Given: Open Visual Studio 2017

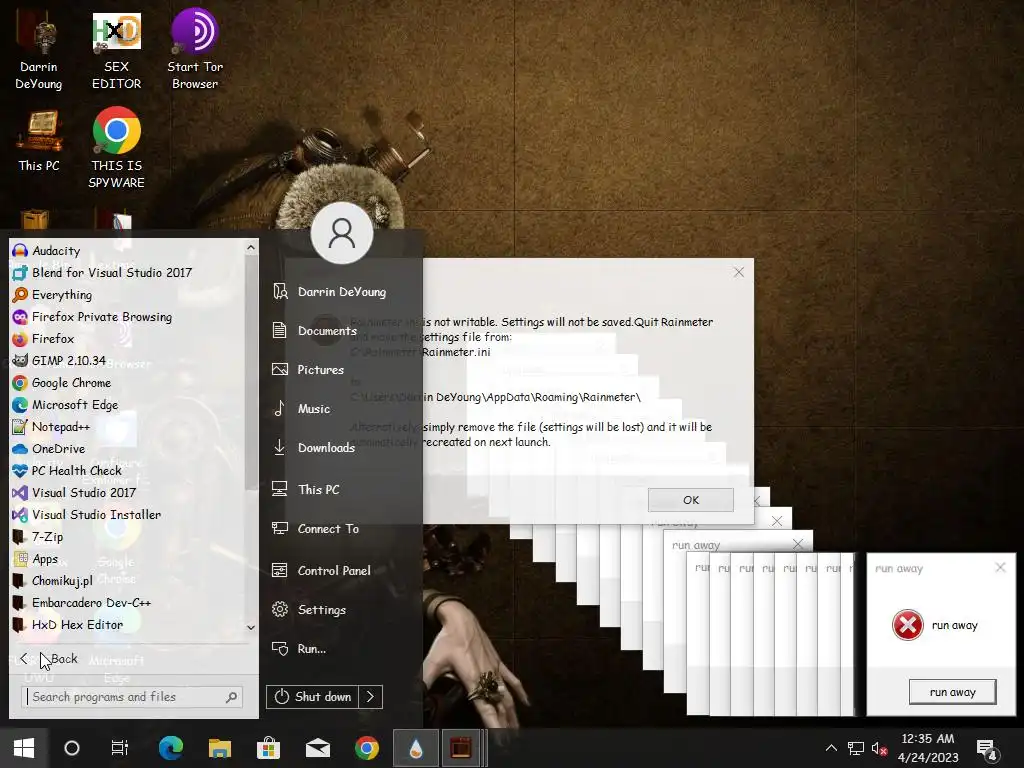Looking at the screenshot, I should click(128, 493).
